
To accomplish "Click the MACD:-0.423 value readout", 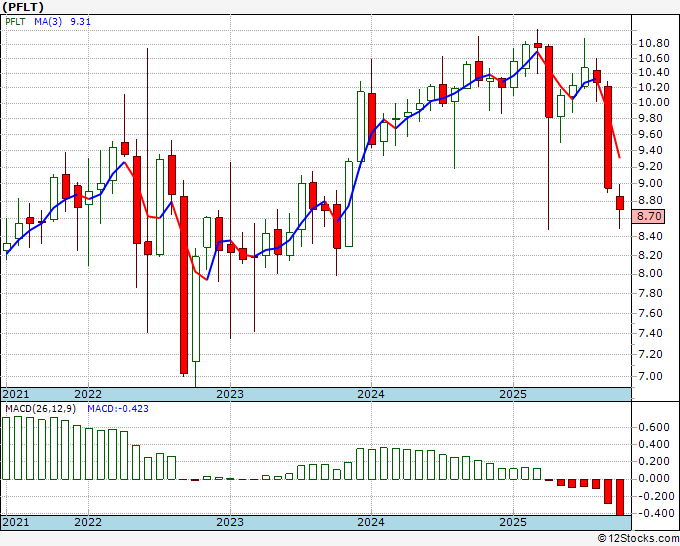I will 118,409.
